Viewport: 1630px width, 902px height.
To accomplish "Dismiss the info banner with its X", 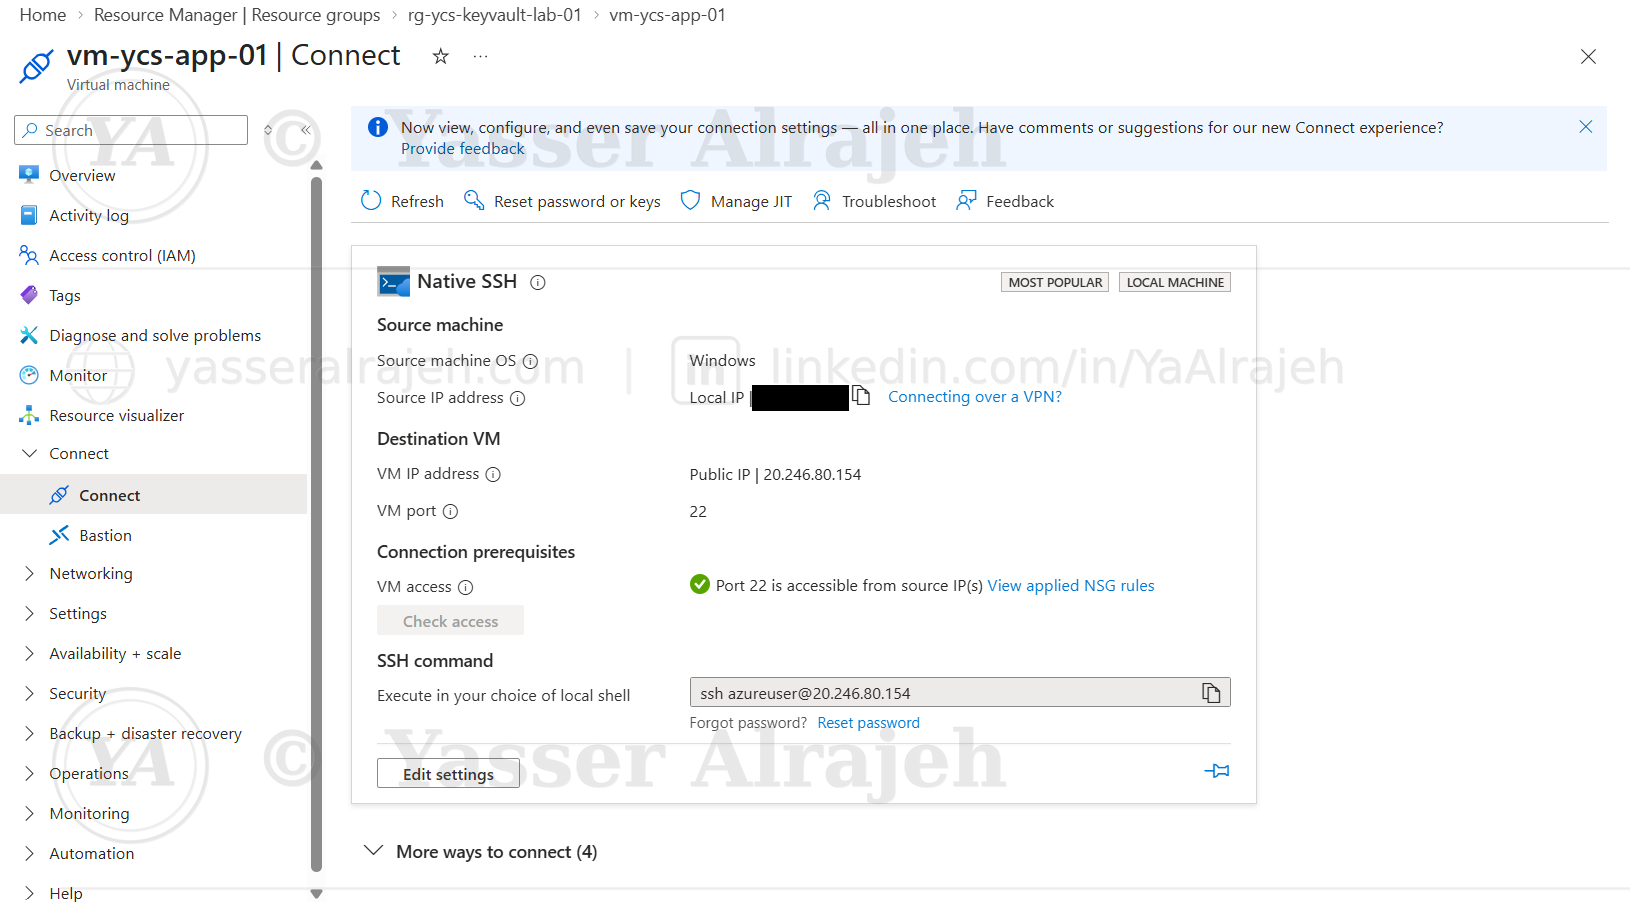I will pyautogui.click(x=1585, y=127).
